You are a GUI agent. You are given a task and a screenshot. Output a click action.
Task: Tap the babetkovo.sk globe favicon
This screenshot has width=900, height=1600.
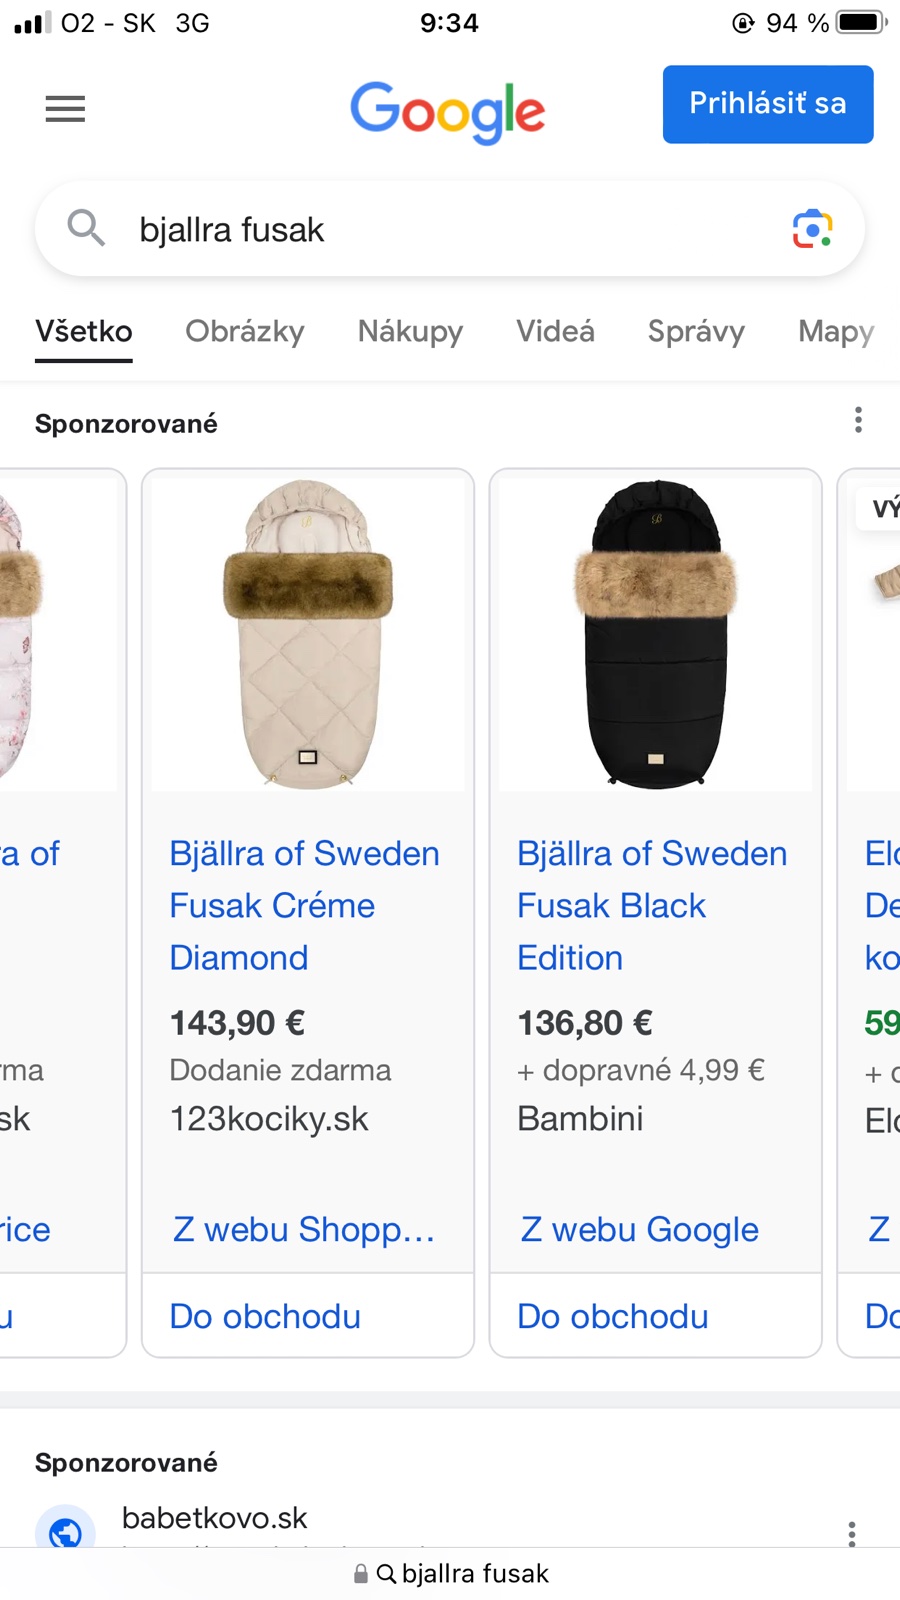(x=65, y=1531)
